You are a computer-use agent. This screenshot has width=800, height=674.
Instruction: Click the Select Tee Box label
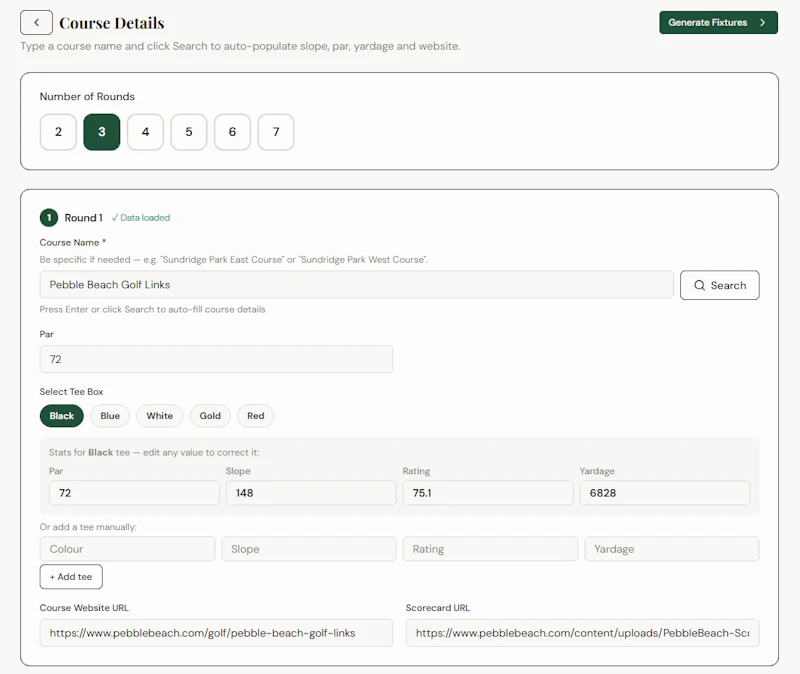click(x=71, y=392)
